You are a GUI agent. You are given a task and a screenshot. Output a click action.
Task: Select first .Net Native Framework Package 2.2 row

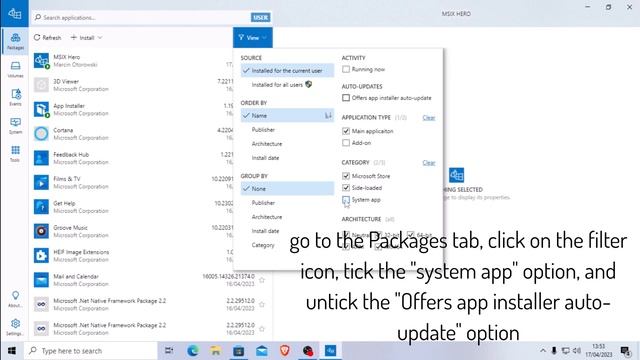click(151, 304)
